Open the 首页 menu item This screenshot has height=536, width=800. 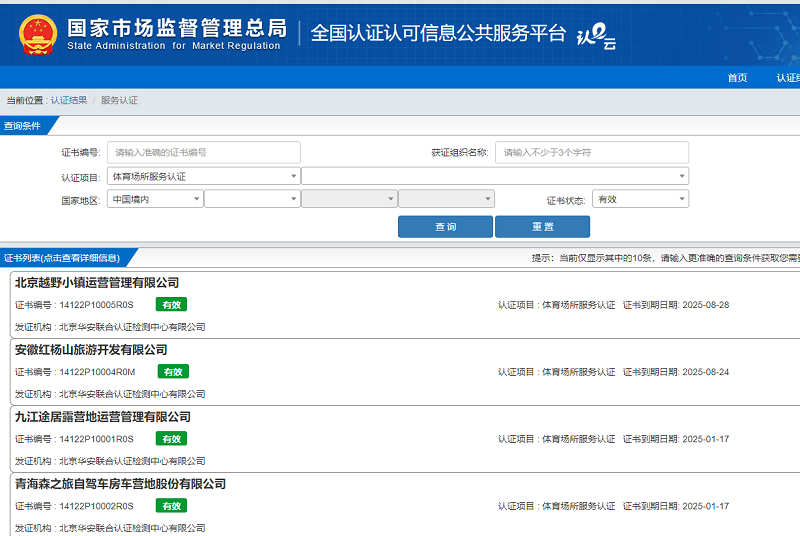click(x=737, y=78)
